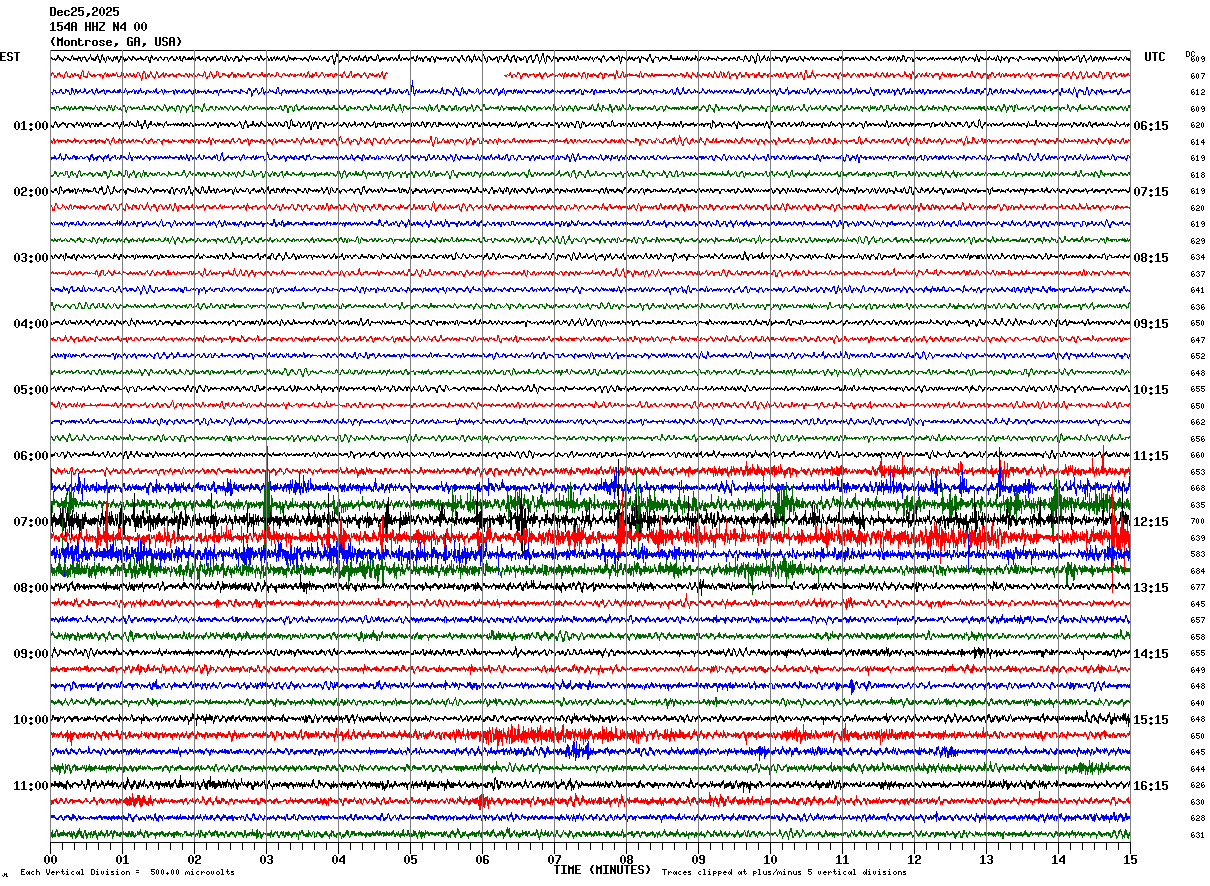Click the traces clipped footnote text
Viewport: 1210px width, 886px height.
(784, 872)
